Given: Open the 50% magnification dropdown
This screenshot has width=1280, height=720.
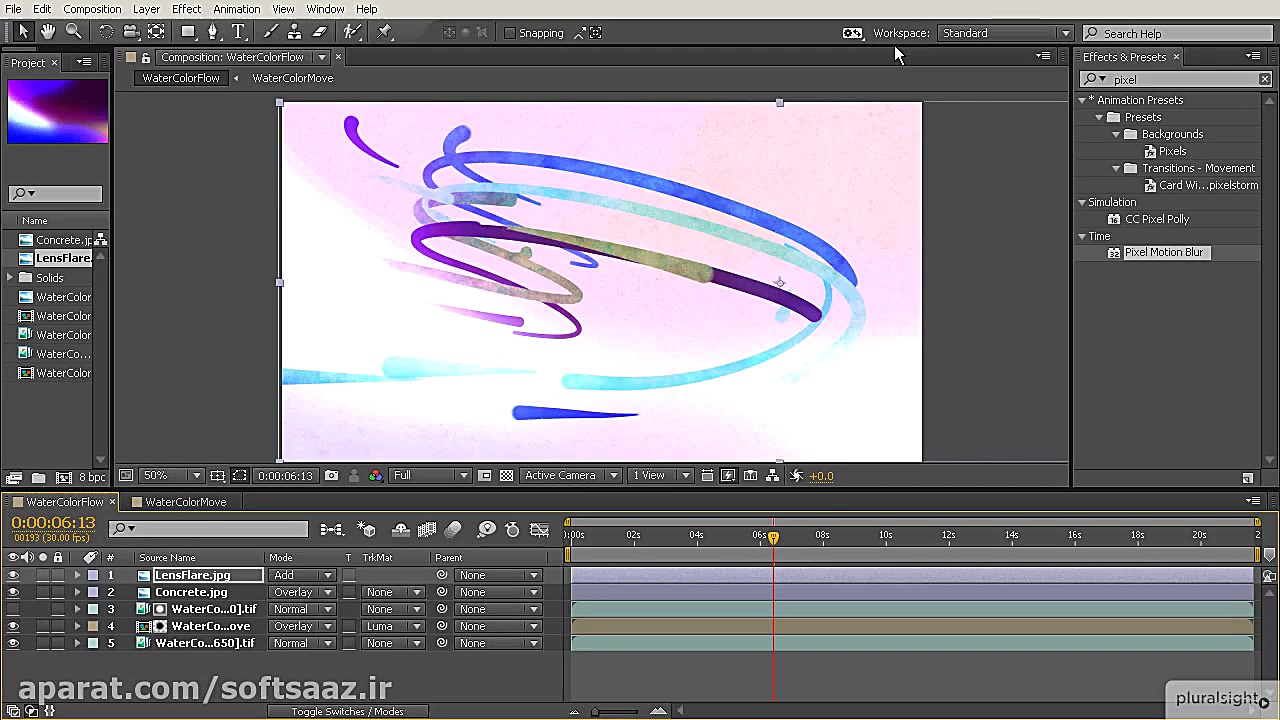Looking at the screenshot, I should pyautogui.click(x=170, y=476).
